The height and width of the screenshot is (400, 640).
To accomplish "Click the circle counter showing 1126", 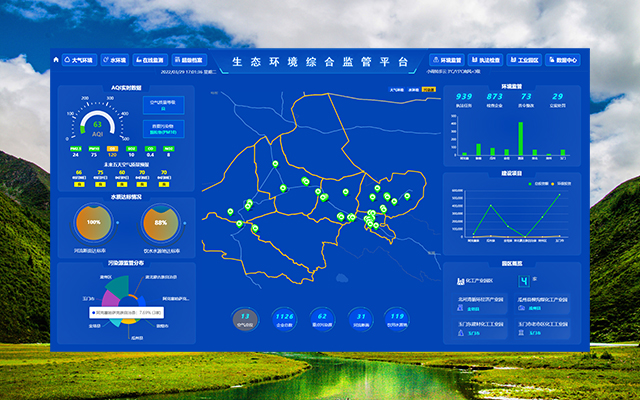I will click(x=283, y=318).
